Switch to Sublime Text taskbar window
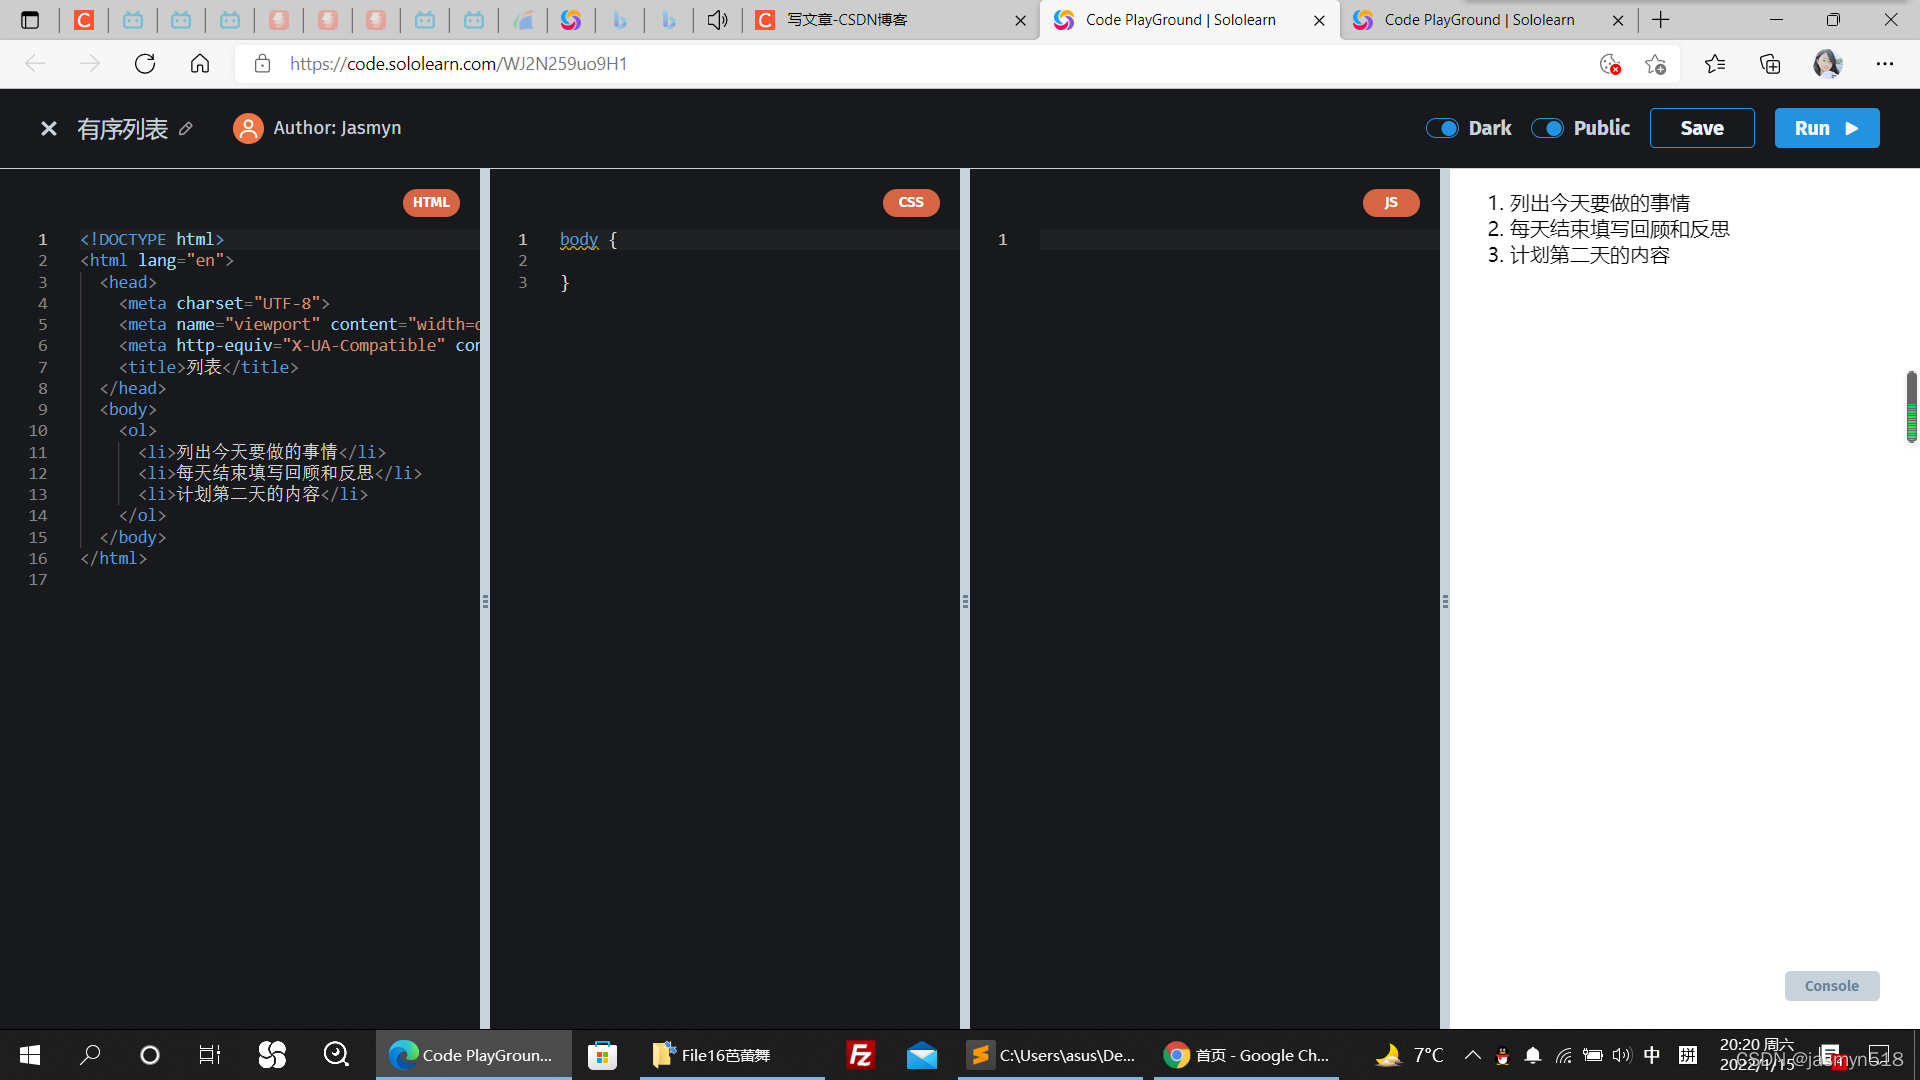Image resolution: width=1920 pixels, height=1080 pixels. coord(1050,1055)
